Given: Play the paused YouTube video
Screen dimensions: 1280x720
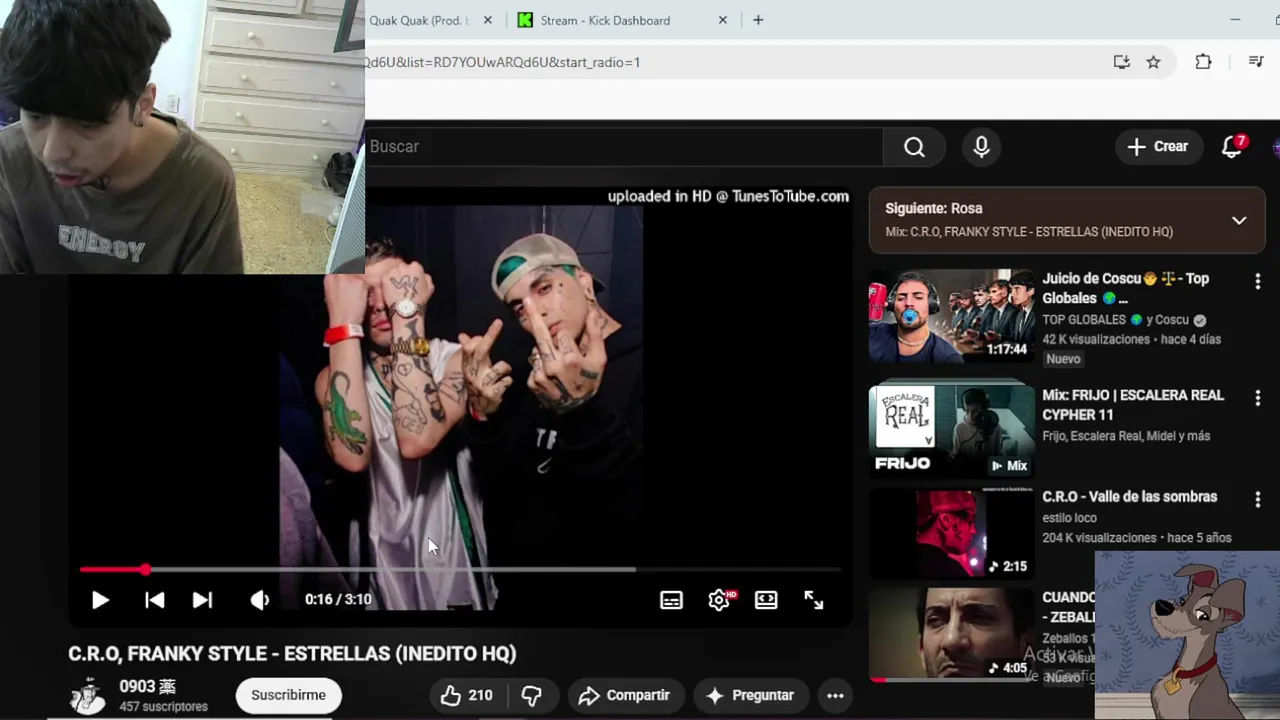Looking at the screenshot, I should pyautogui.click(x=100, y=600).
